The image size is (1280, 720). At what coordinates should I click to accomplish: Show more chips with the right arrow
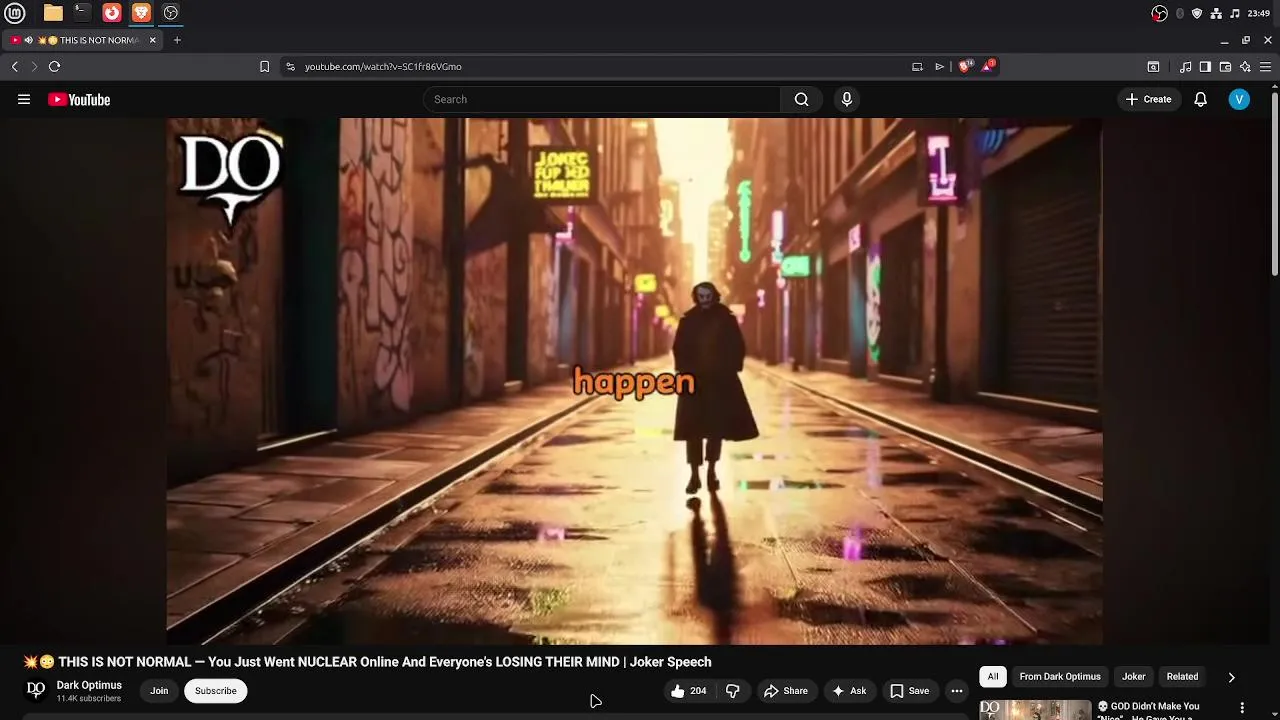[1231, 677]
